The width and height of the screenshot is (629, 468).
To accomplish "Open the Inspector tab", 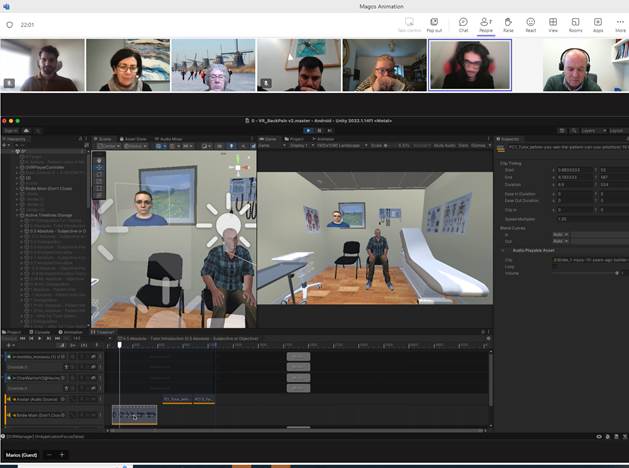I will coord(509,139).
